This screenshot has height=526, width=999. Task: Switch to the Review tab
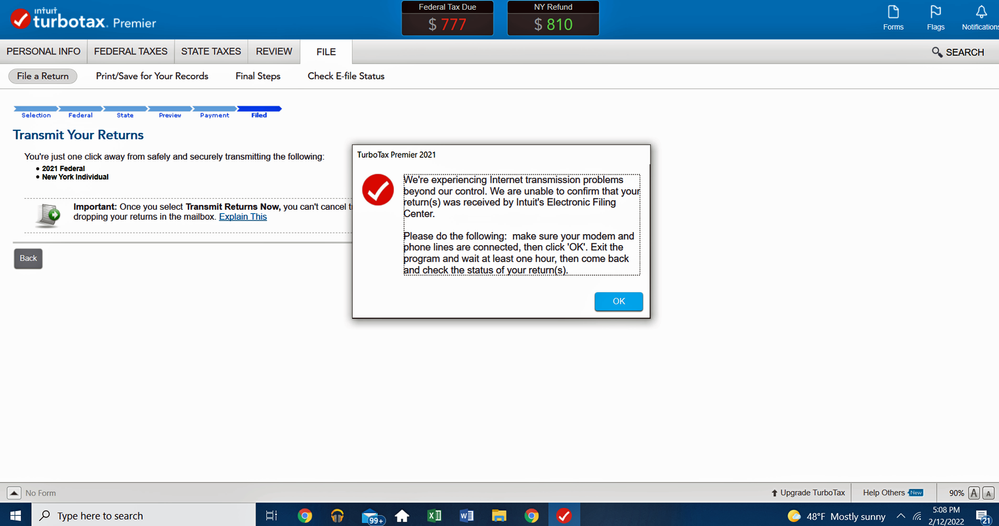274,52
